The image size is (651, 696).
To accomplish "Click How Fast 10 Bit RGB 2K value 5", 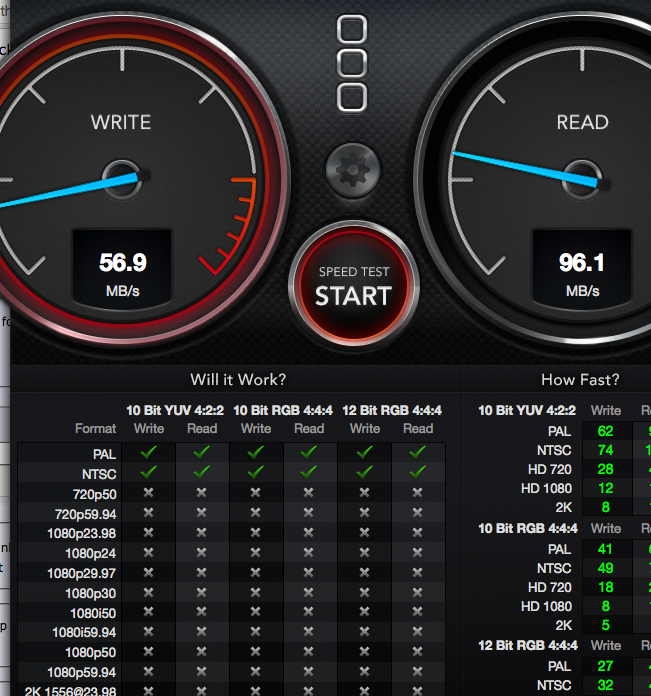I will click(x=606, y=625).
